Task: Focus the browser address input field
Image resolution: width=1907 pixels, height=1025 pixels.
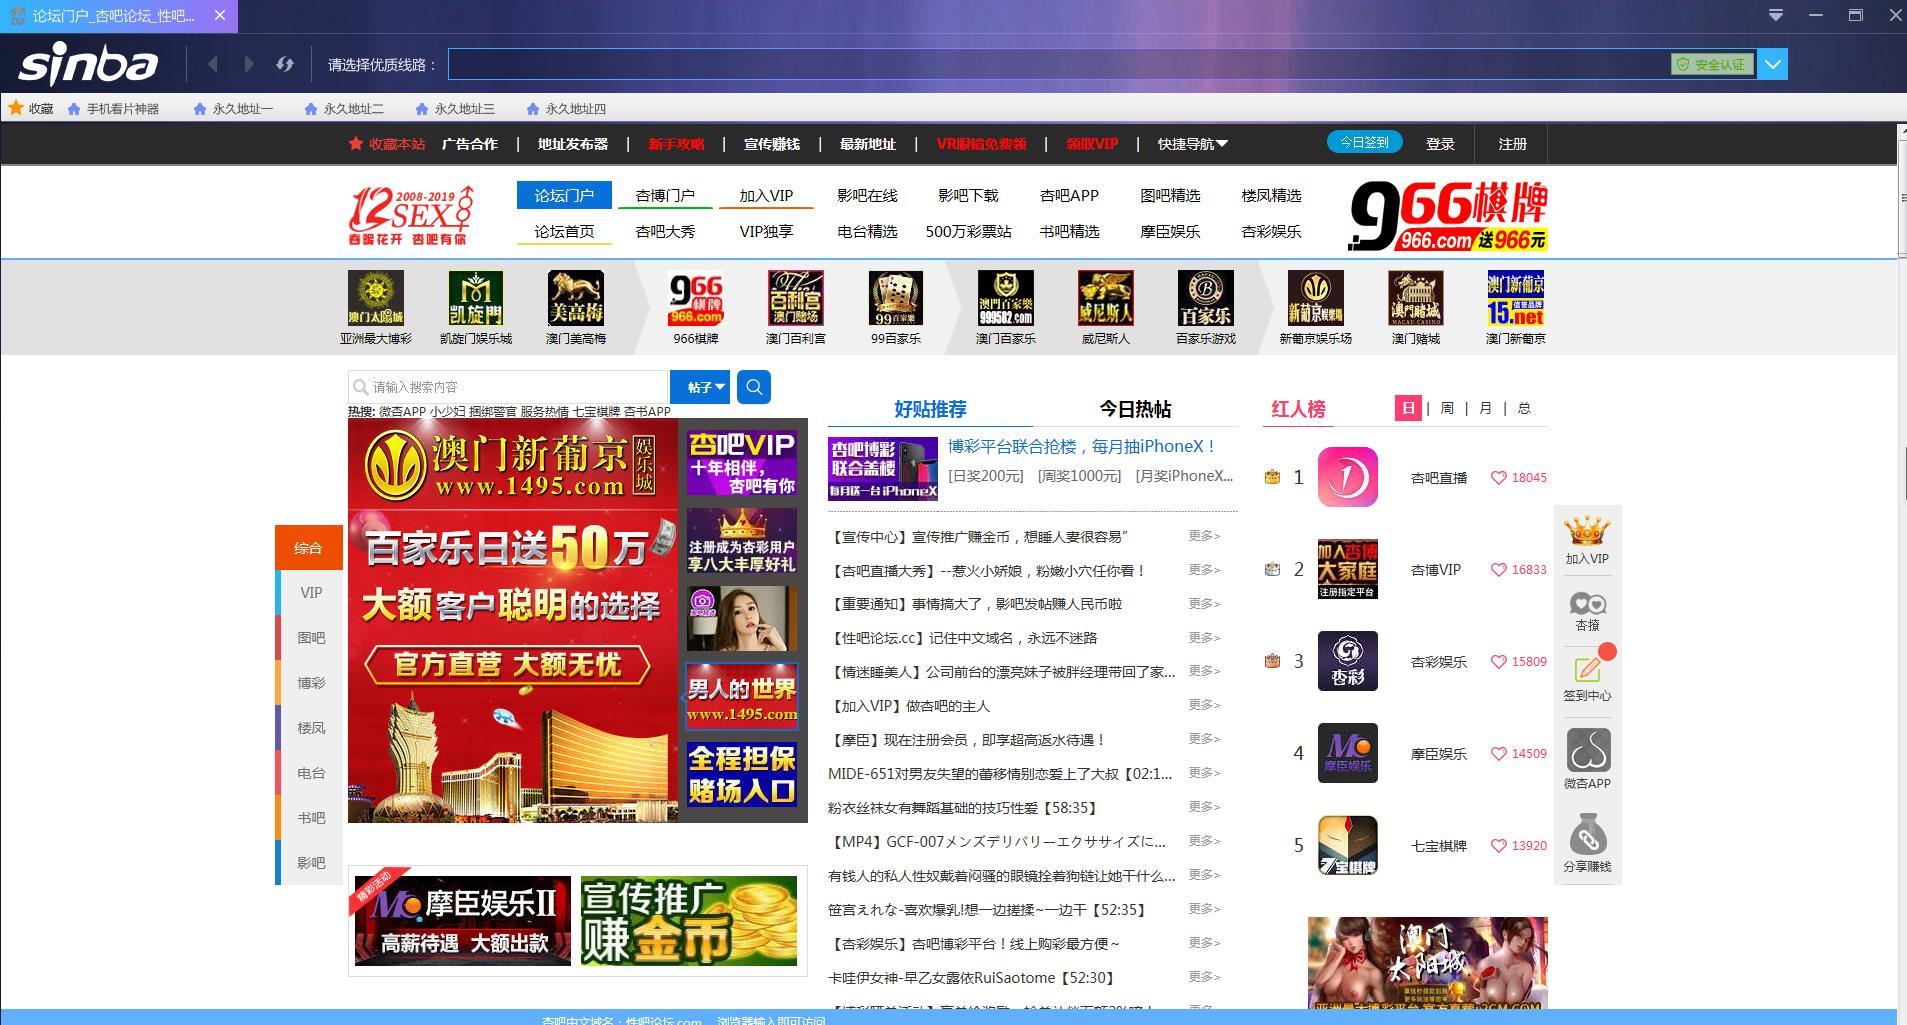Action: tap(1059, 64)
